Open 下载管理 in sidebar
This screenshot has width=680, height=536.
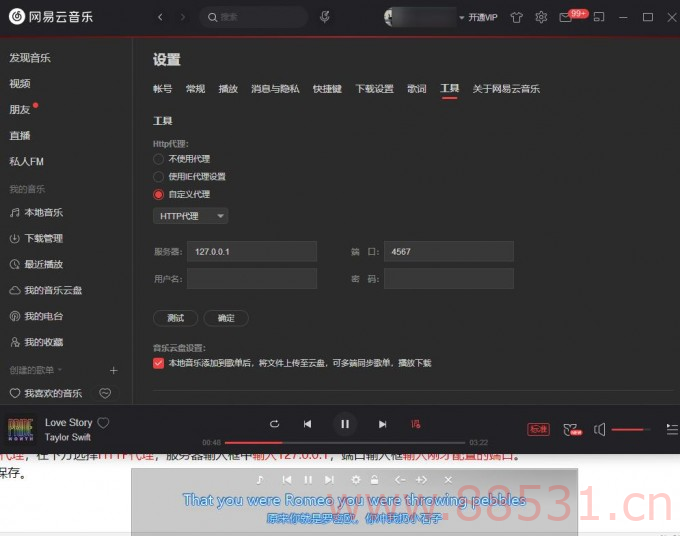click(36, 239)
